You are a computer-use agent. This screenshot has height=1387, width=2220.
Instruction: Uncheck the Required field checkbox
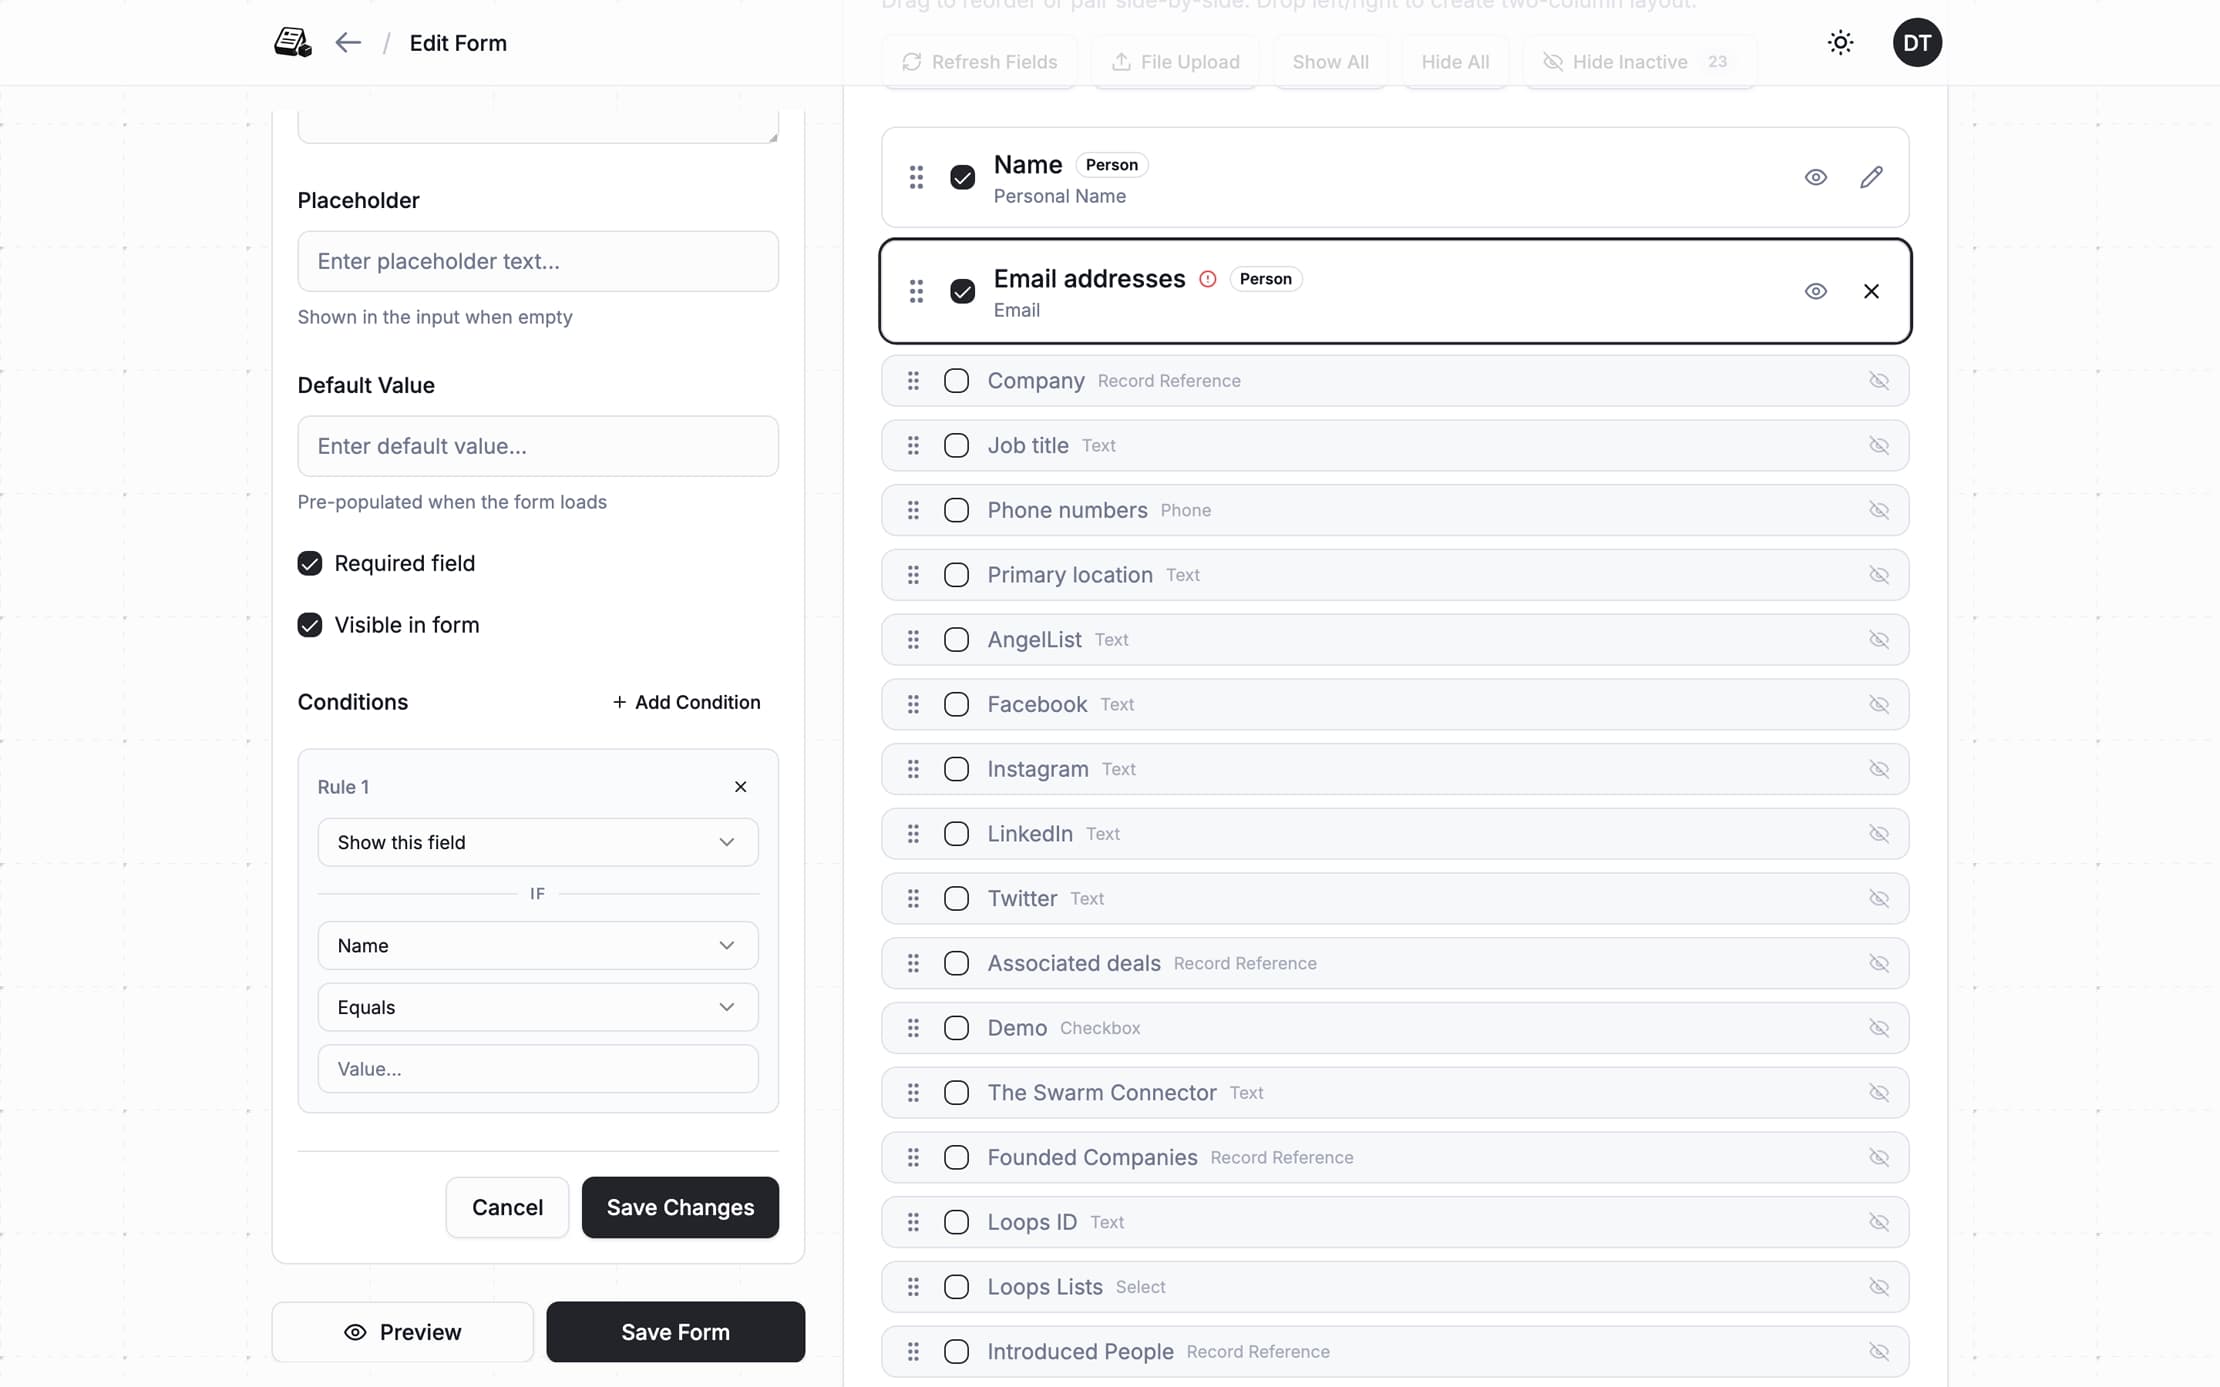pos(310,564)
